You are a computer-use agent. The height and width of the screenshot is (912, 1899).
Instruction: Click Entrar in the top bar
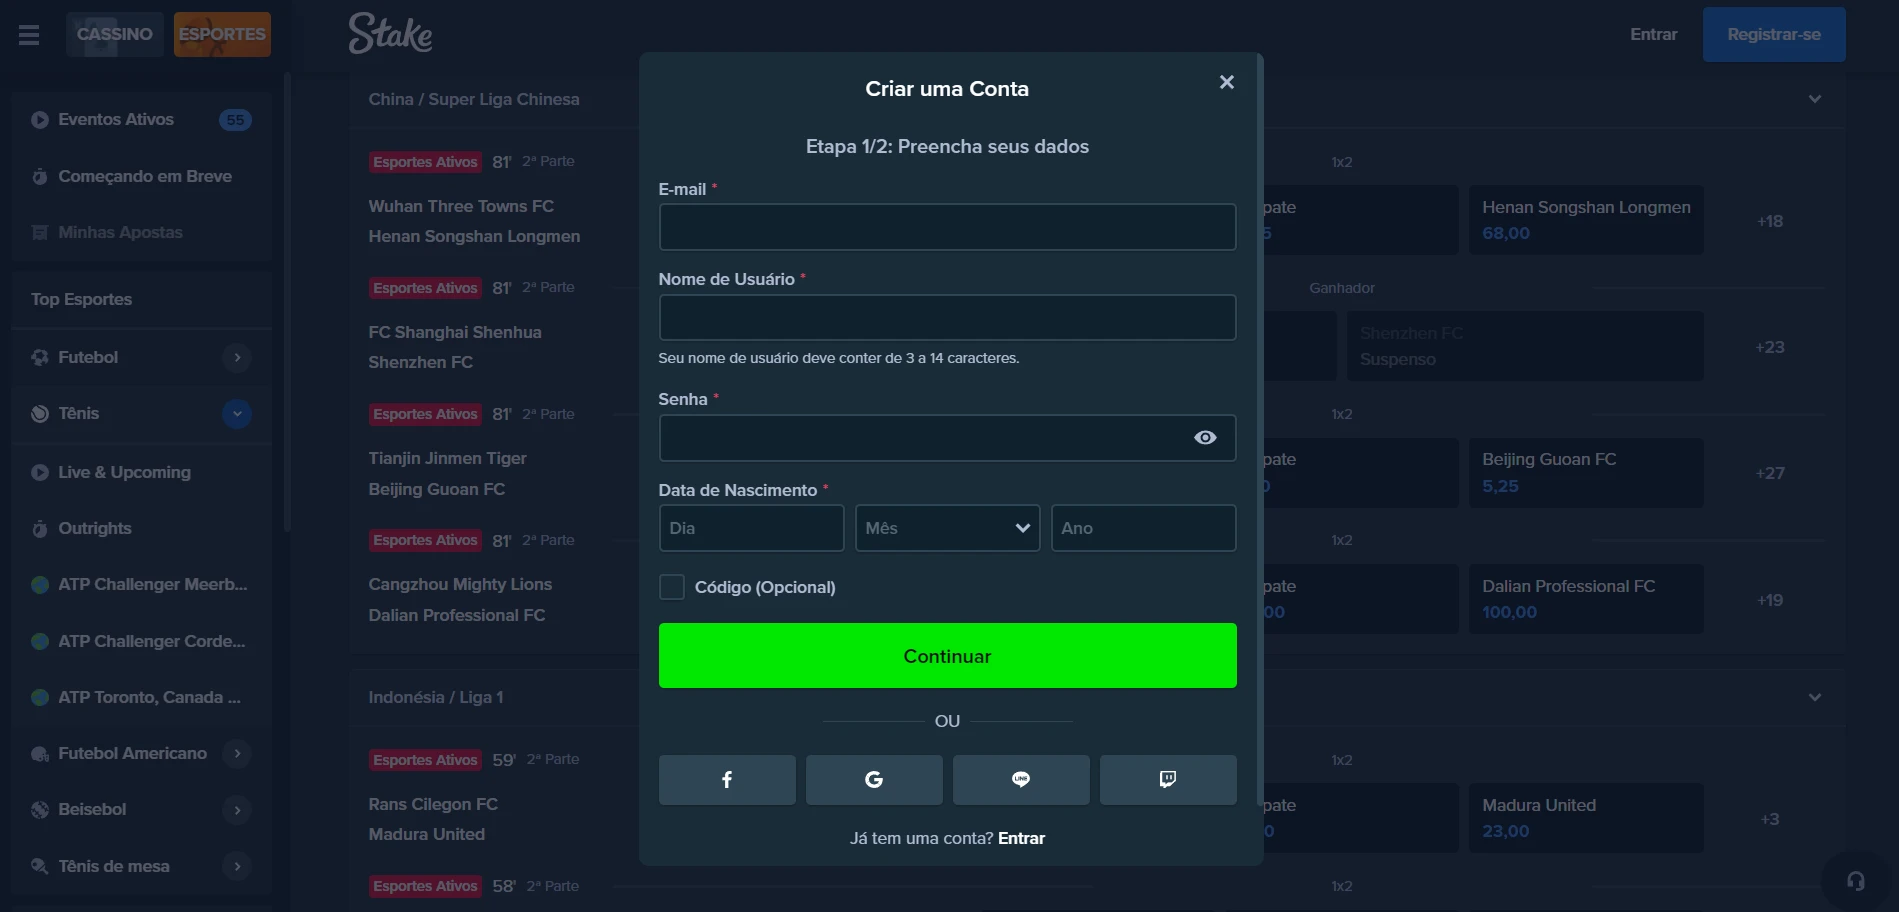coord(1653,34)
